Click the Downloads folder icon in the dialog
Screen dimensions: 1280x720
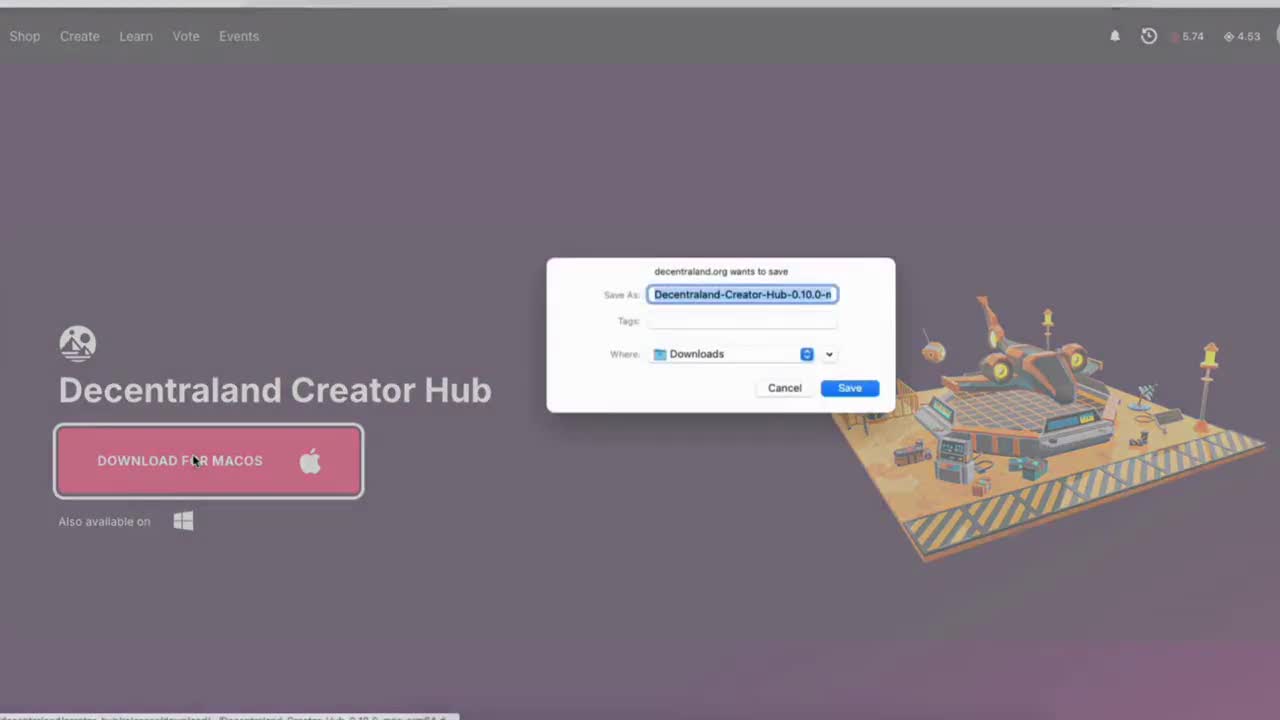pos(660,353)
